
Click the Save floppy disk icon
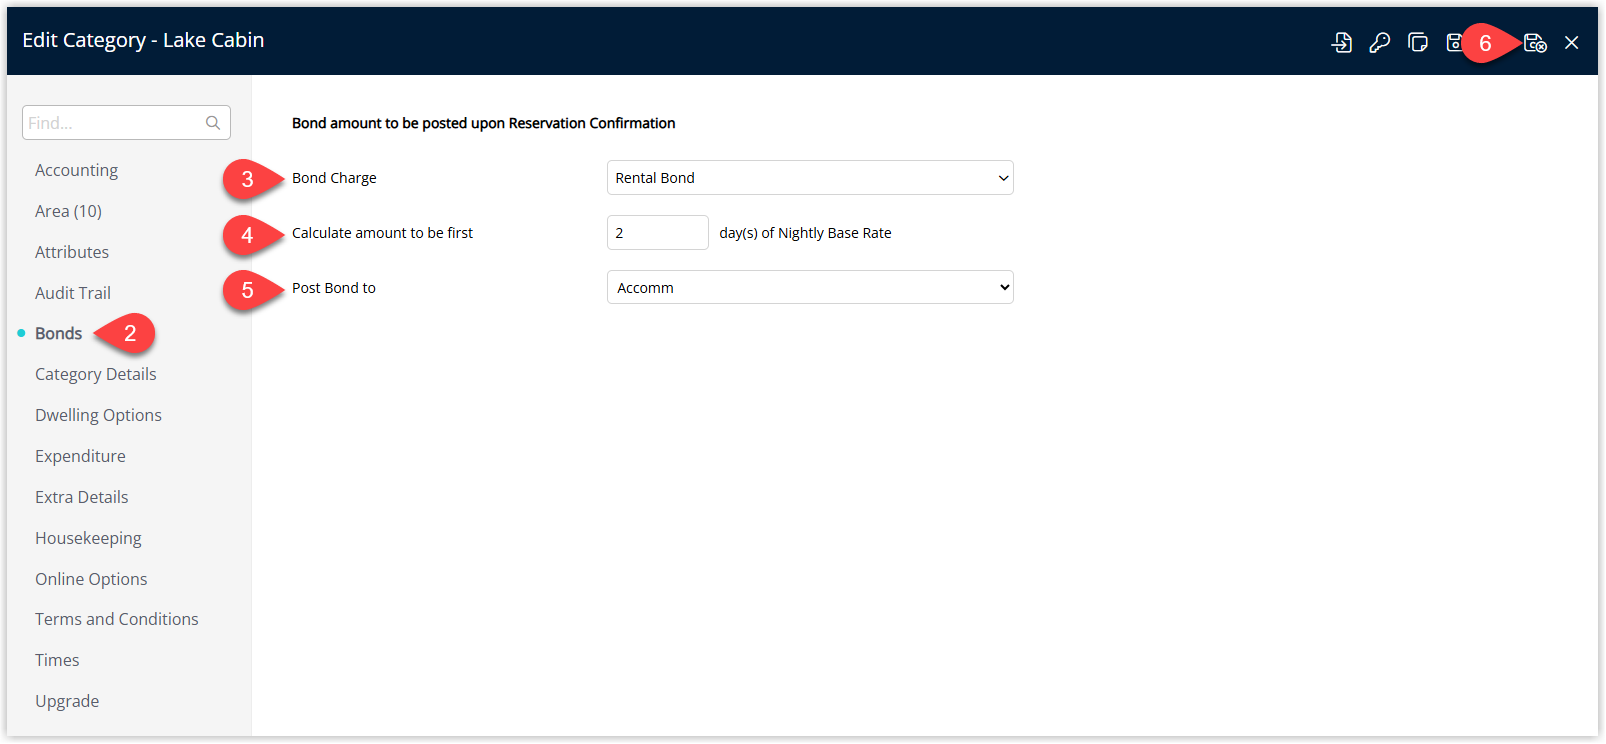pyautogui.click(x=1455, y=42)
